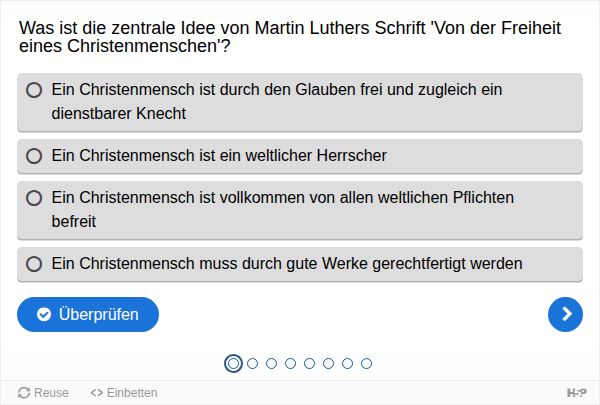This screenshot has height=405, width=600.
Task: Click the checkmark icon in Überprüfen button
Action: (44, 315)
